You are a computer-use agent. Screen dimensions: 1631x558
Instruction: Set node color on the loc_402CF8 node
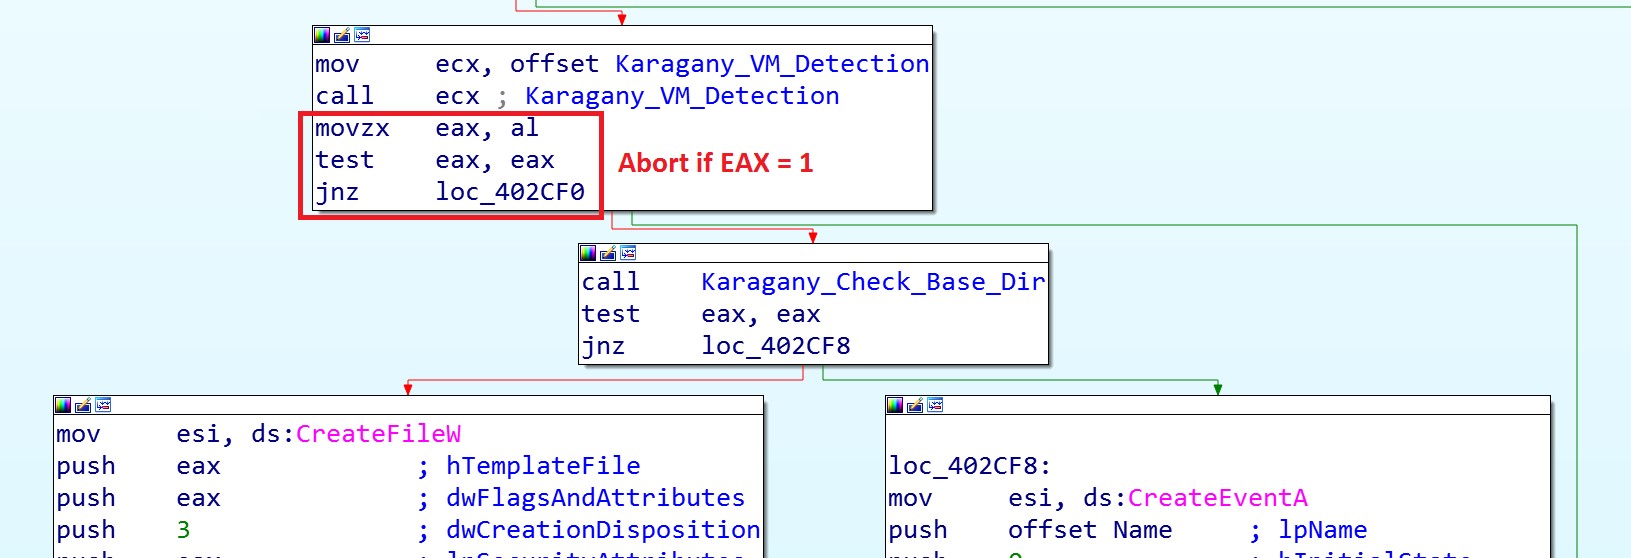click(895, 405)
